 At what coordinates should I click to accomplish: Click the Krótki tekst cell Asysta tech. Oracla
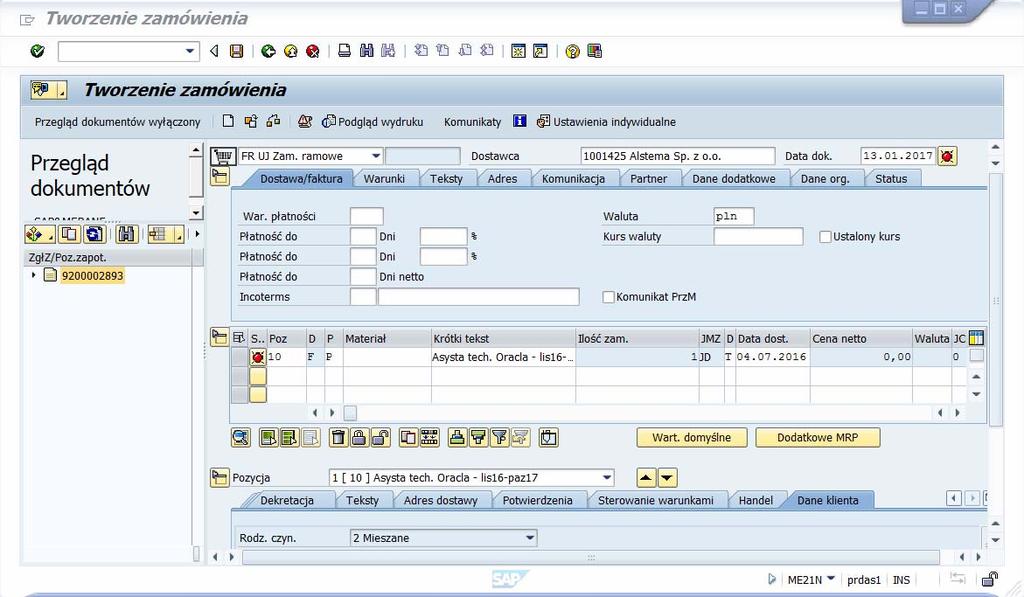click(503, 357)
